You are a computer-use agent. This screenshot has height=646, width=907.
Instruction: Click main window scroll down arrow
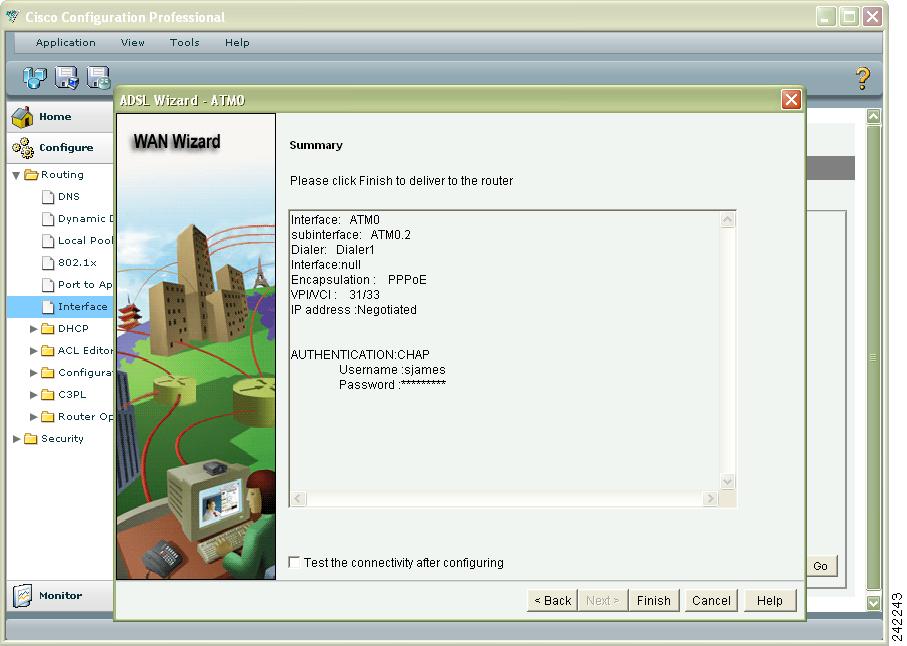click(x=873, y=602)
